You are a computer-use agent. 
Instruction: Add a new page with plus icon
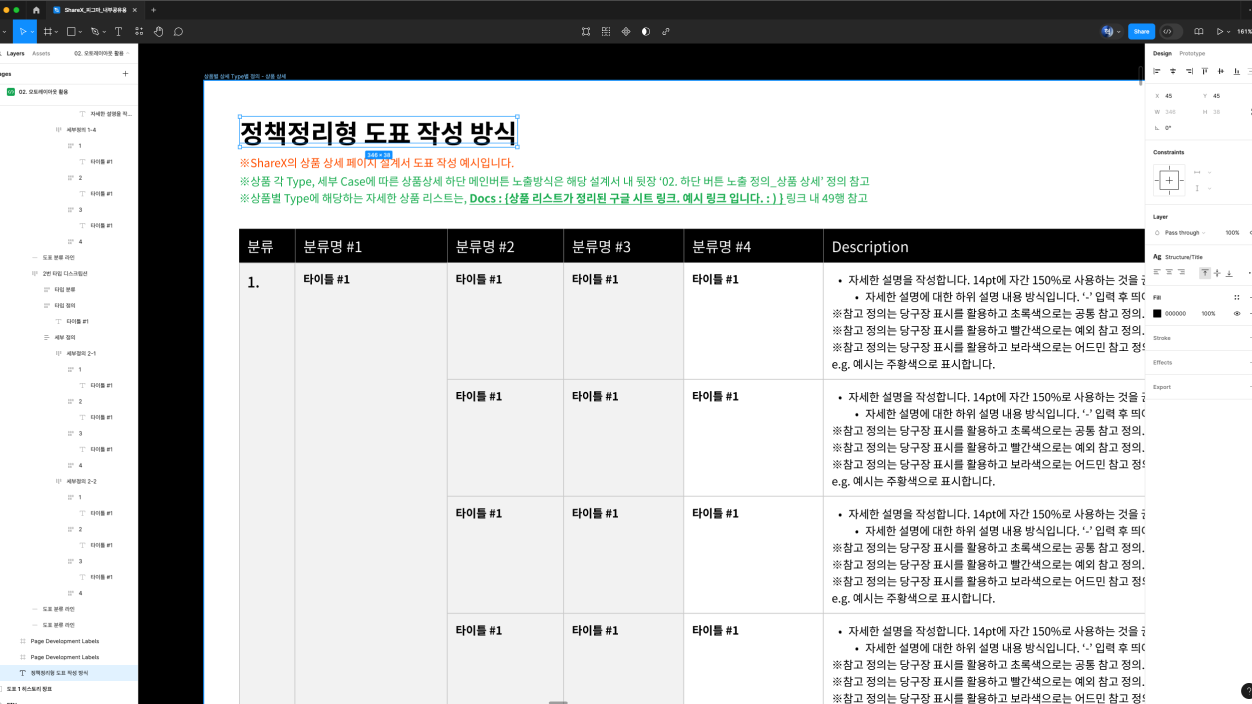[125, 73]
